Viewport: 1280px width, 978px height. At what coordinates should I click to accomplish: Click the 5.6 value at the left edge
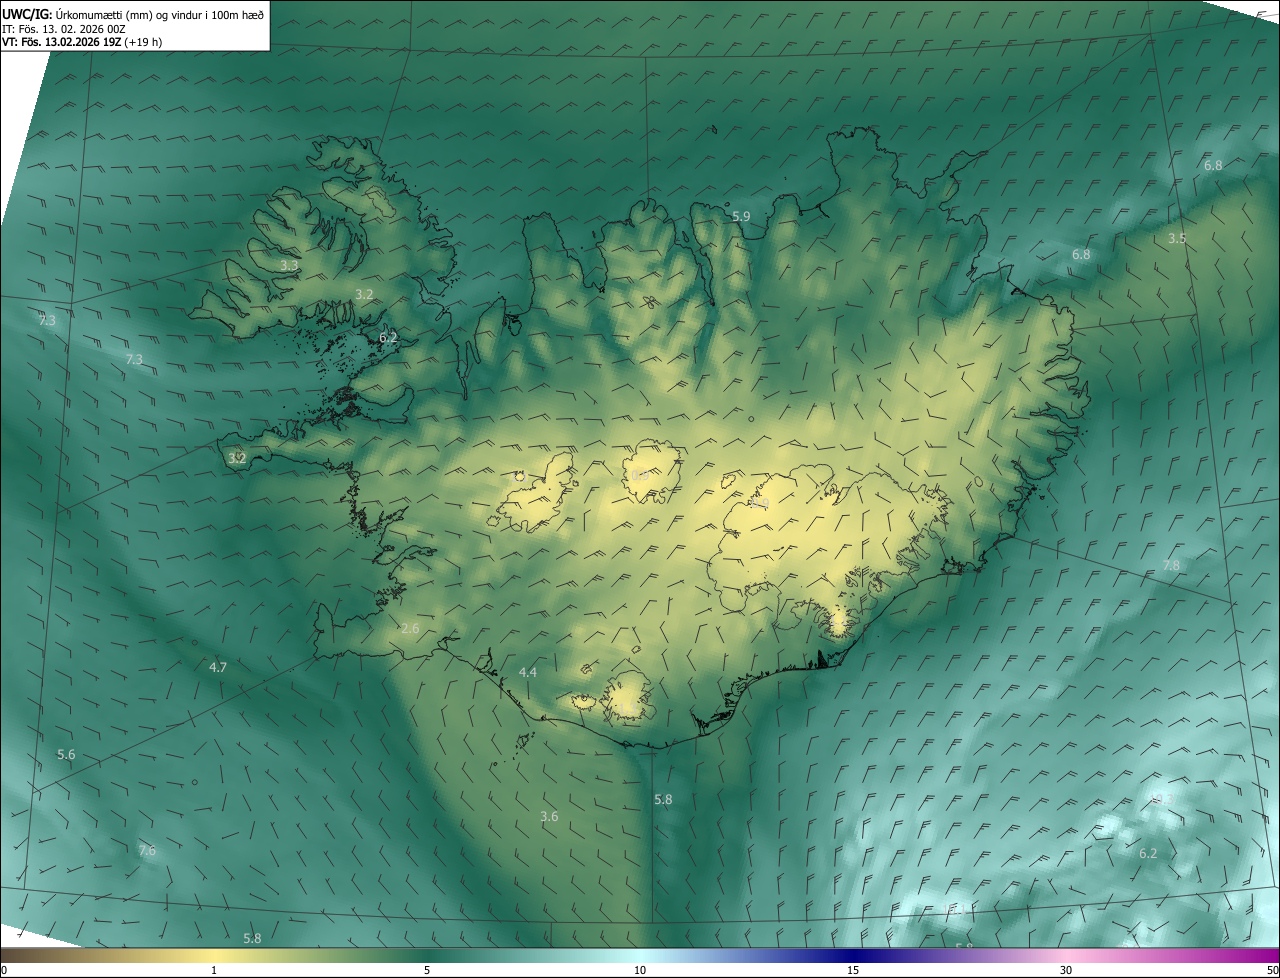[66, 755]
